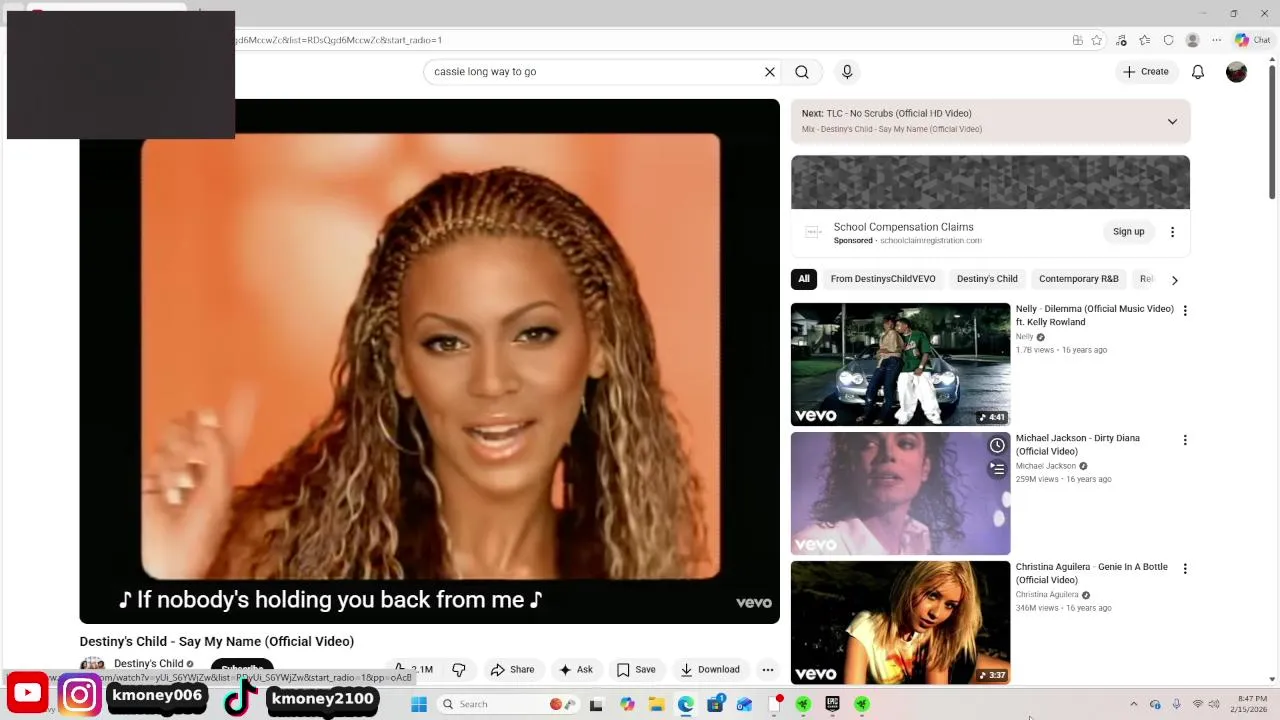1280x720 pixels.
Task: Open Copilot Chat in Edge
Action: (x=1252, y=40)
